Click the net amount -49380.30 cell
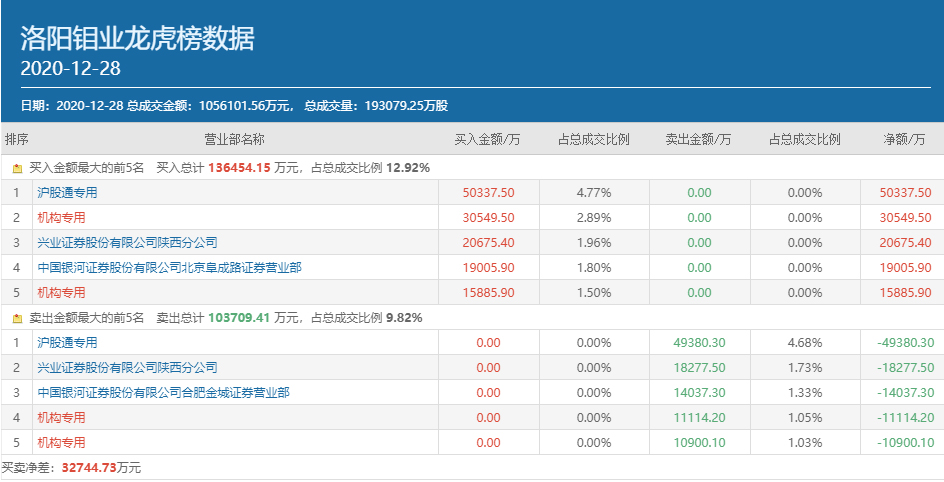This screenshot has height=482, width=944. coord(904,343)
